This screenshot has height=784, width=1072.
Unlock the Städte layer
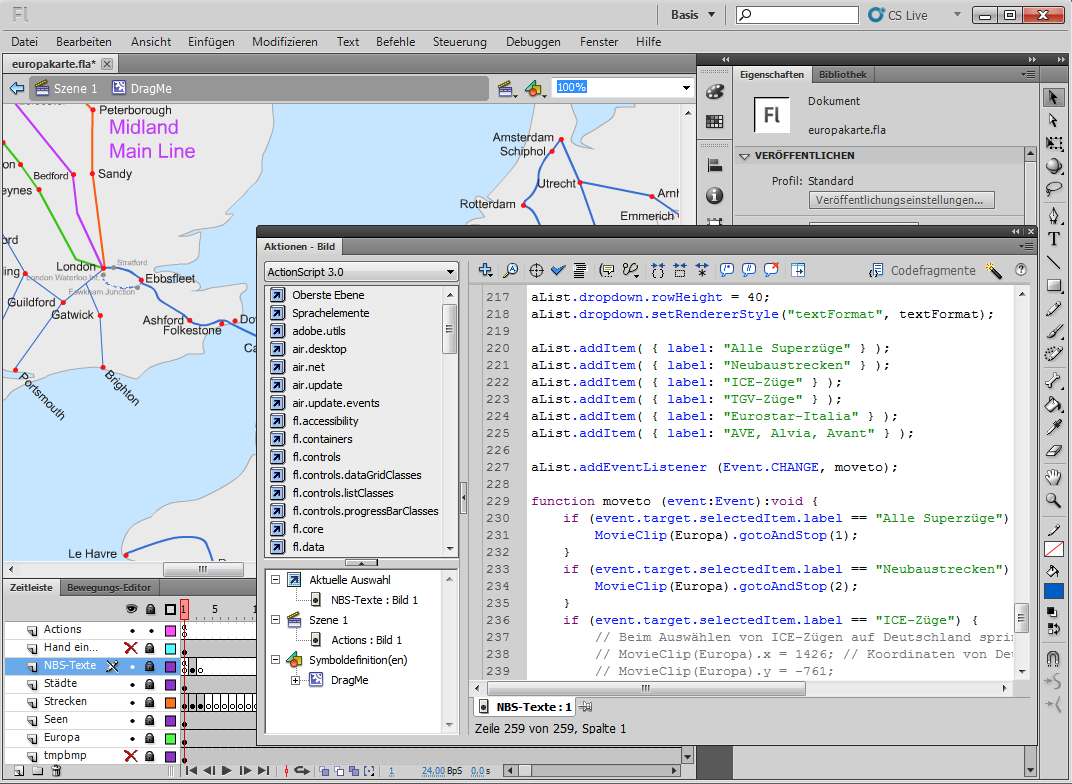(150, 684)
